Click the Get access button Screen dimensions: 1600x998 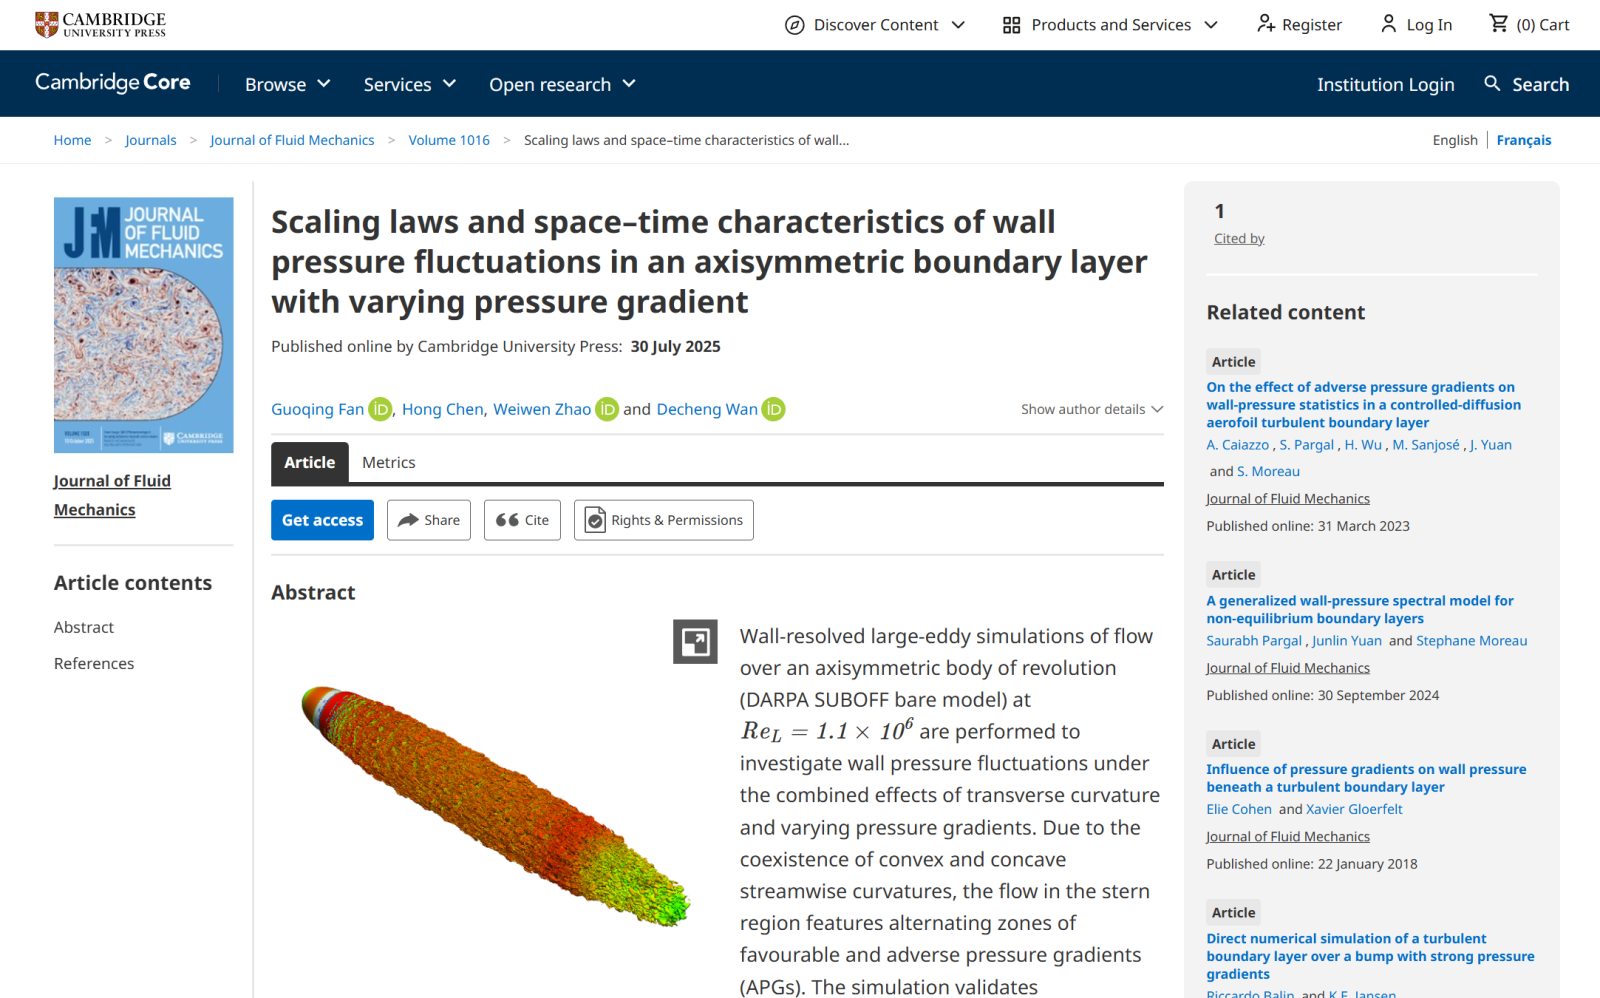tap(322, 520)
